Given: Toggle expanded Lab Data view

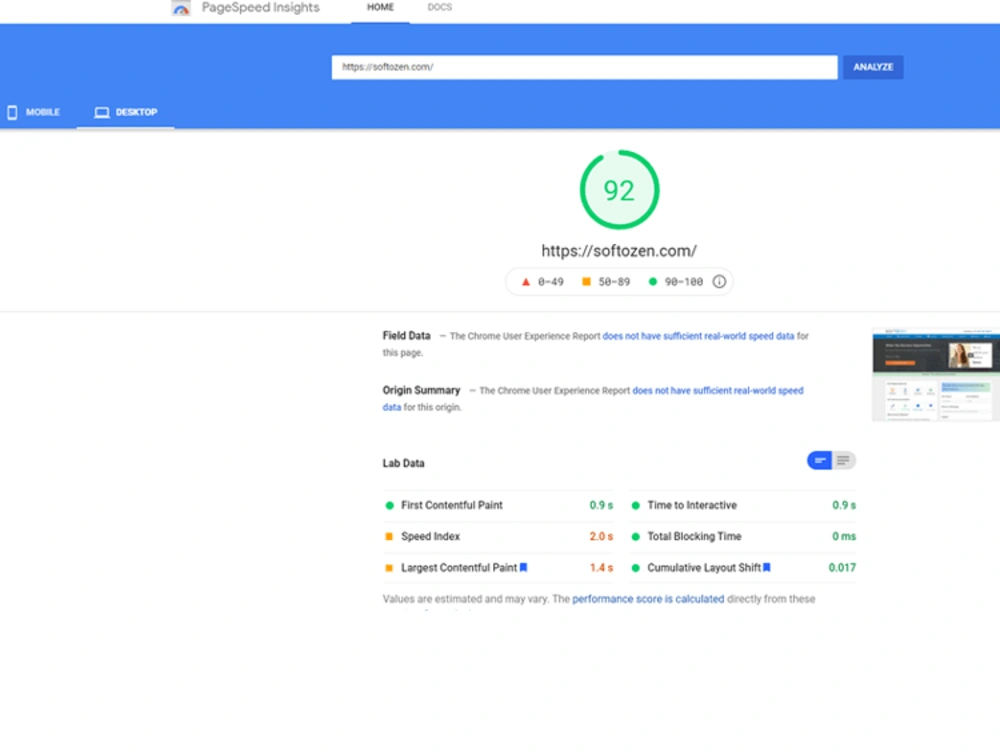Looking at the screenshot, I should tap(843, 460).
